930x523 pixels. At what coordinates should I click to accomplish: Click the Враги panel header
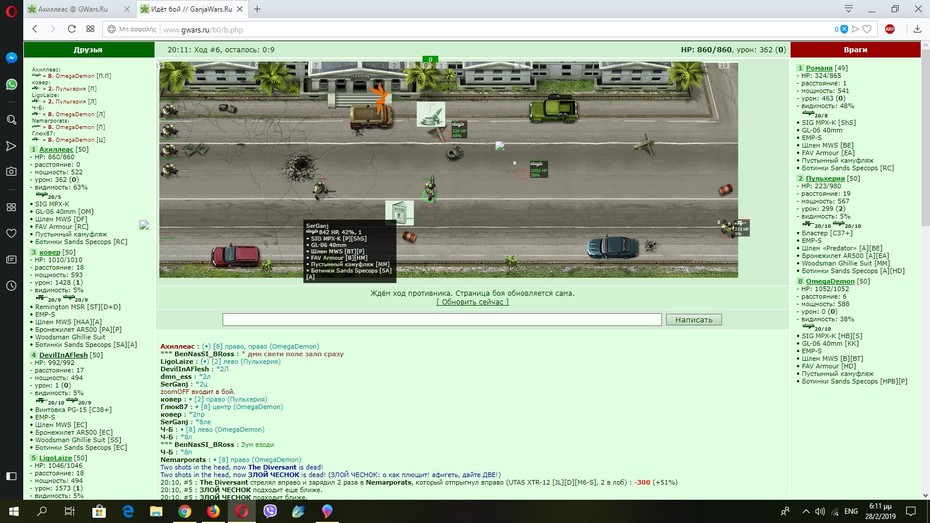tap(855, 50)
